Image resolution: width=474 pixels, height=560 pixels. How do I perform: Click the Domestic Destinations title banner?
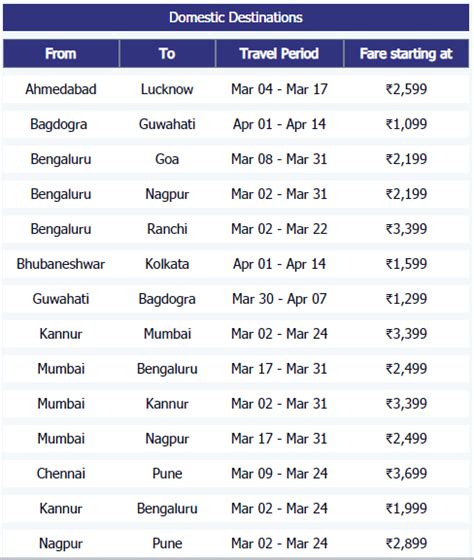(x=236, y=17)
